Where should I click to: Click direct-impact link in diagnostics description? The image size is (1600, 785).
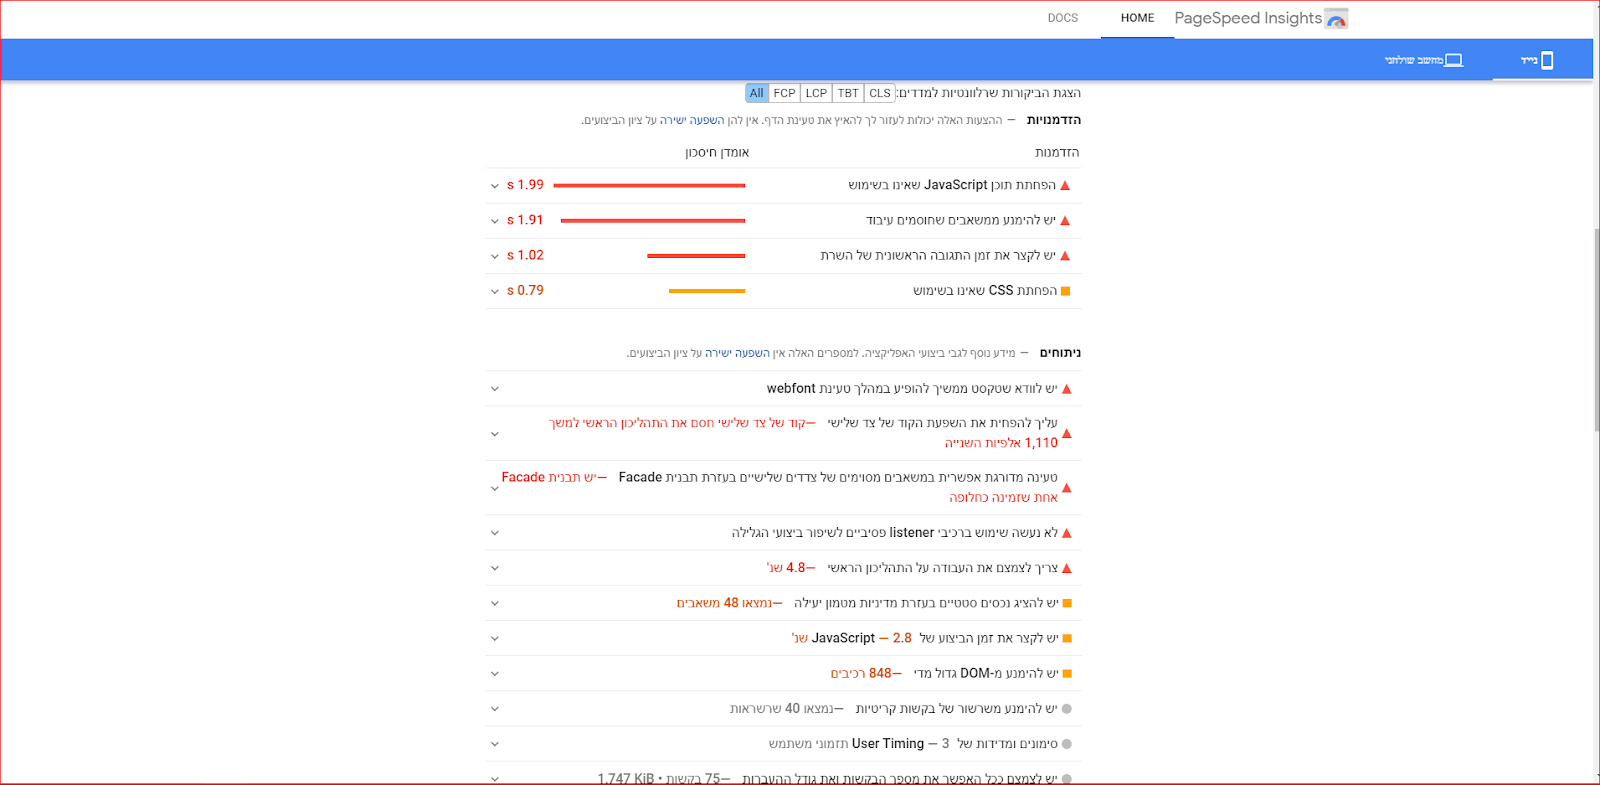pyautogui.click(x=737, y=353)
